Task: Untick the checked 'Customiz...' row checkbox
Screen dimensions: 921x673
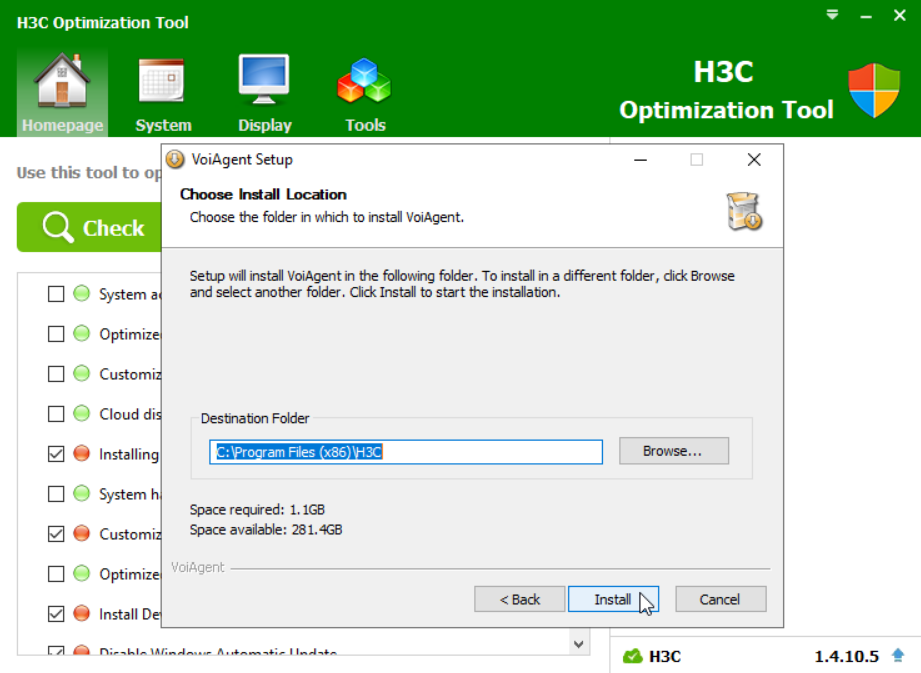Action: [x=56, y=533]
